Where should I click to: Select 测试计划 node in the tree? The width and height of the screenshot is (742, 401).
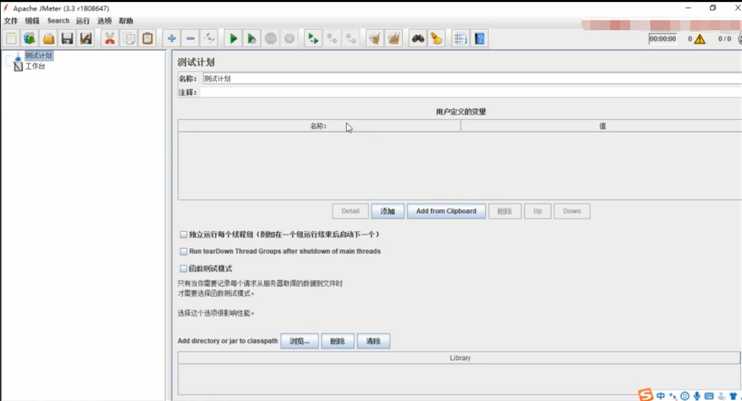(x=39, y=55)
